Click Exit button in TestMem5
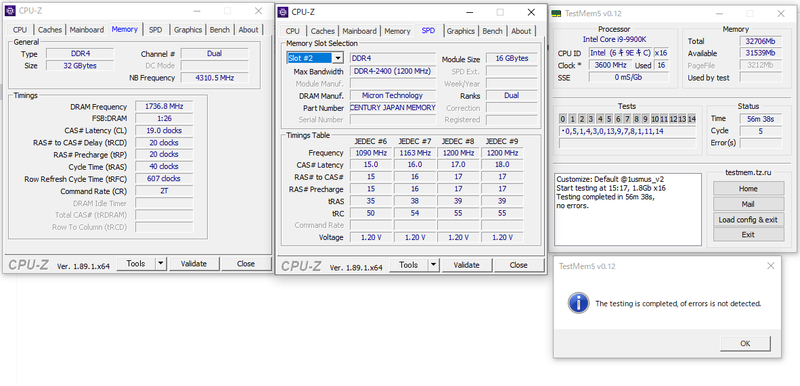Viewport: 800px width, 386px height. [x=748, y=235]
